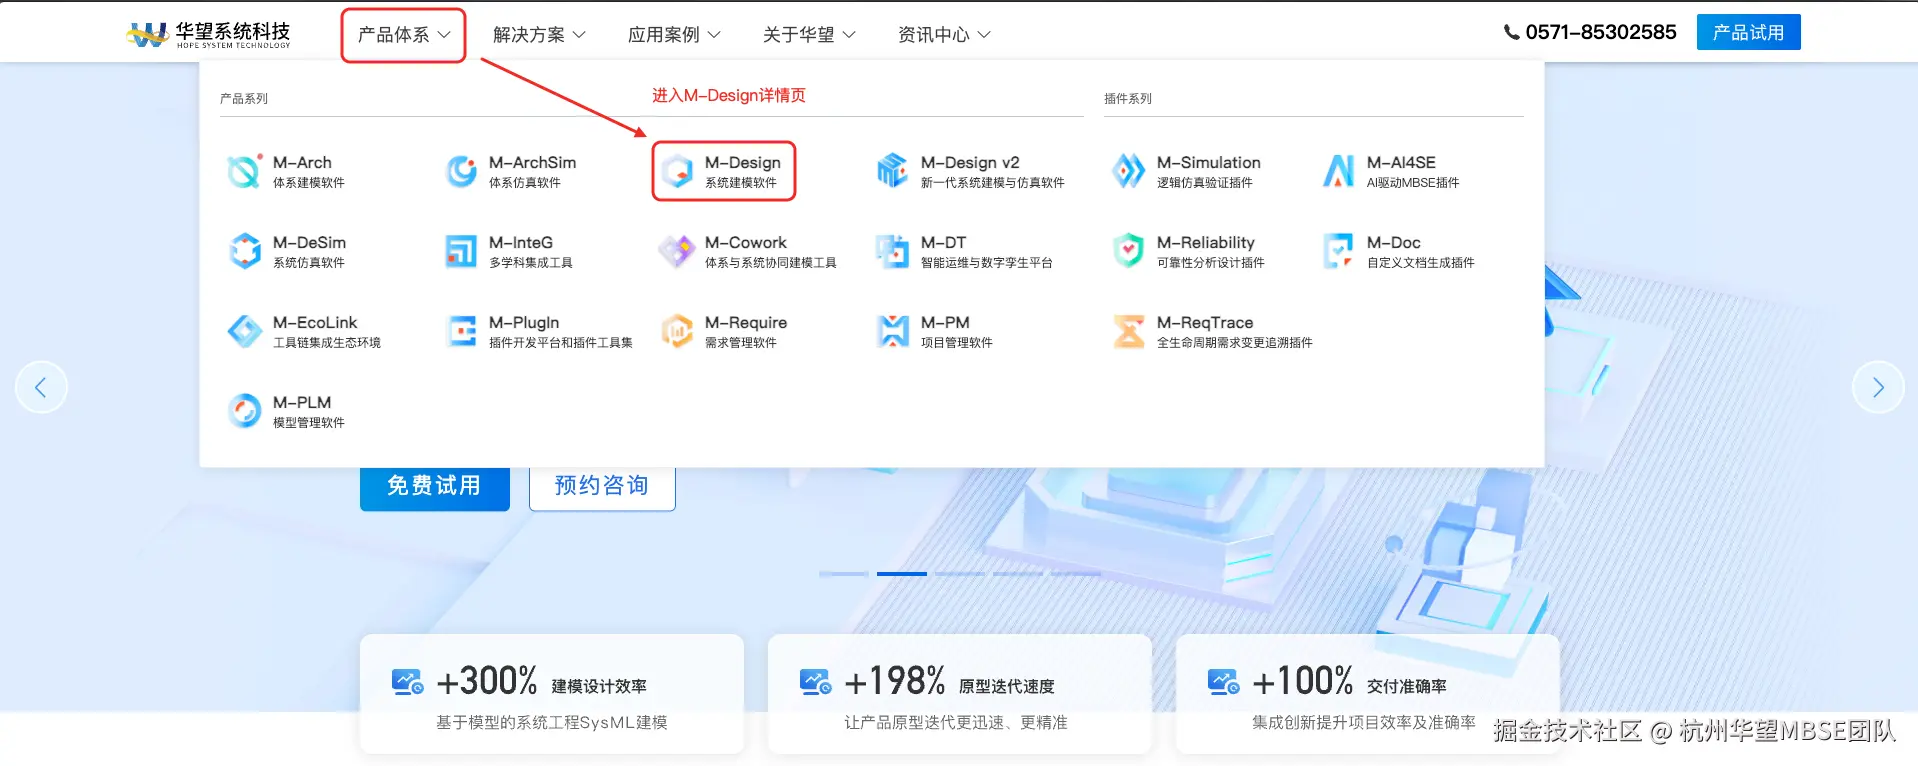Click the M-Require product icon
This screenshot has height=766, width=1918.
point(677,331)
